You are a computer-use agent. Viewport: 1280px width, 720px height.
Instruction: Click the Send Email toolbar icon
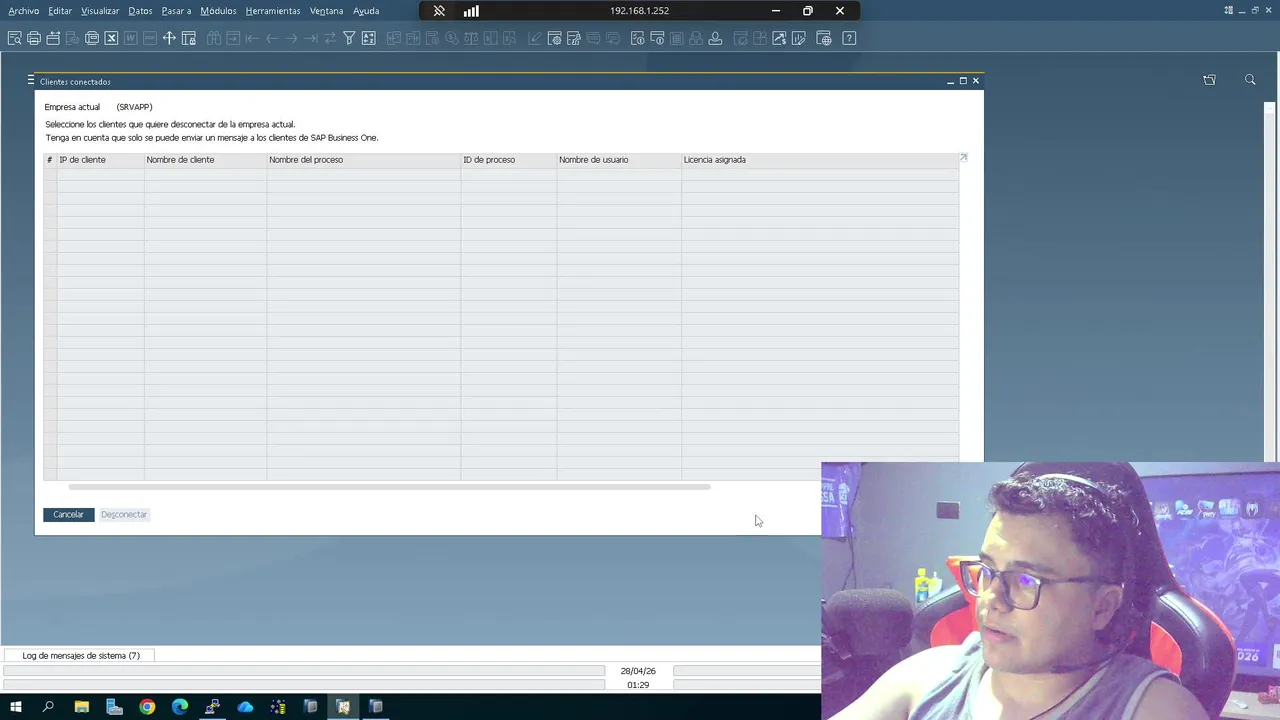coord(53,38)
